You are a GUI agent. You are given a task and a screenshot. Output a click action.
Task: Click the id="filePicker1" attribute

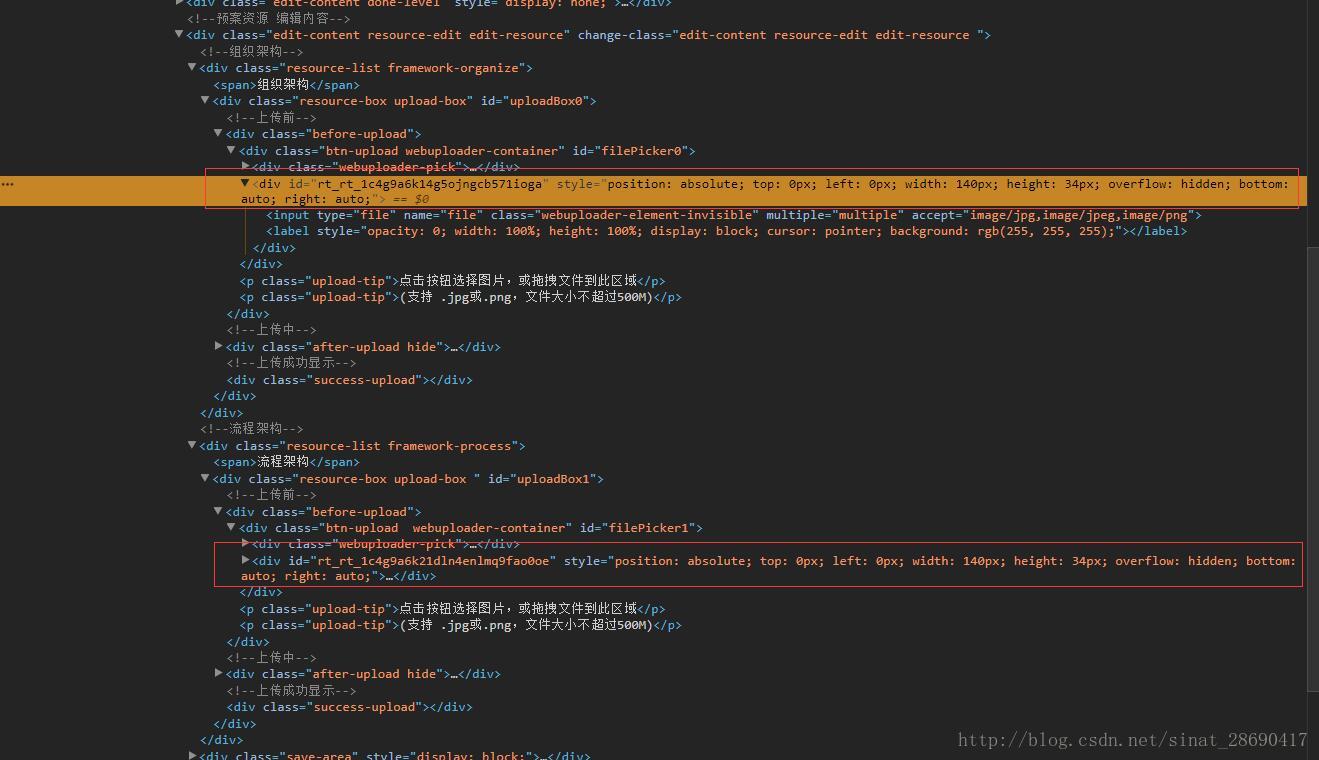tap(638, 528)
